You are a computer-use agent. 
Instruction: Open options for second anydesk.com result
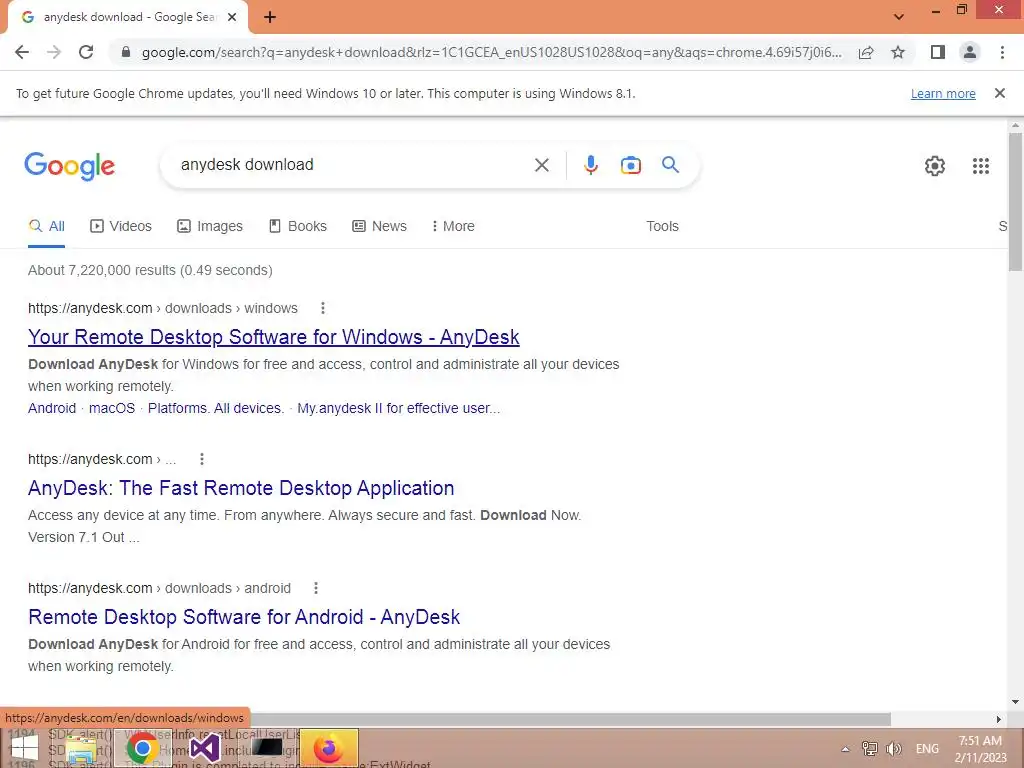[x=202, y=459]
